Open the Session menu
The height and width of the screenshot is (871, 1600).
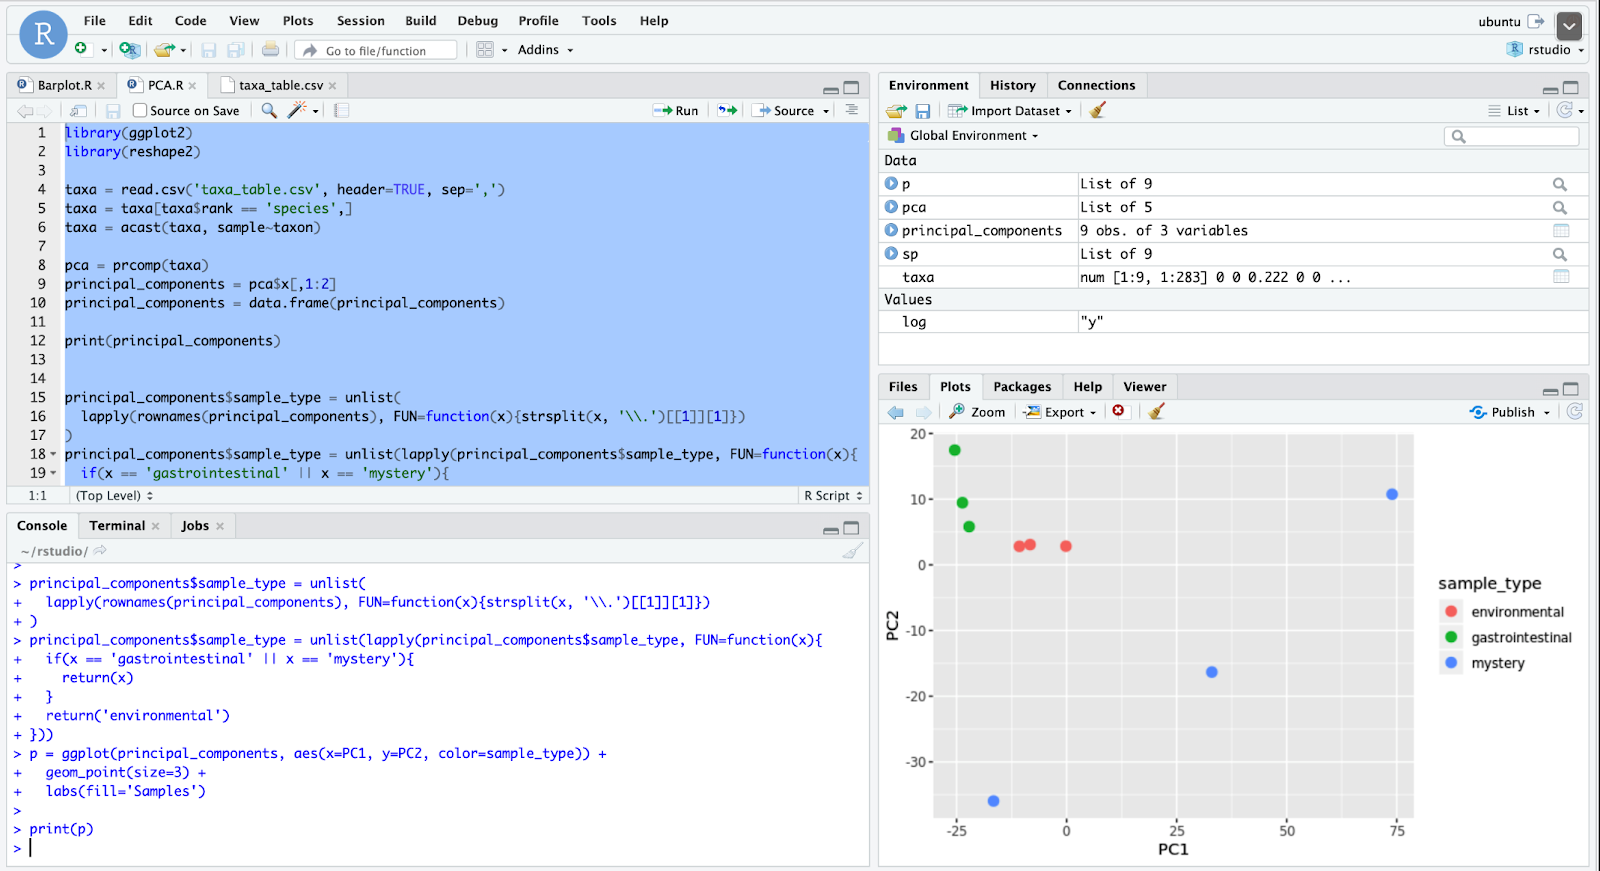361,20
